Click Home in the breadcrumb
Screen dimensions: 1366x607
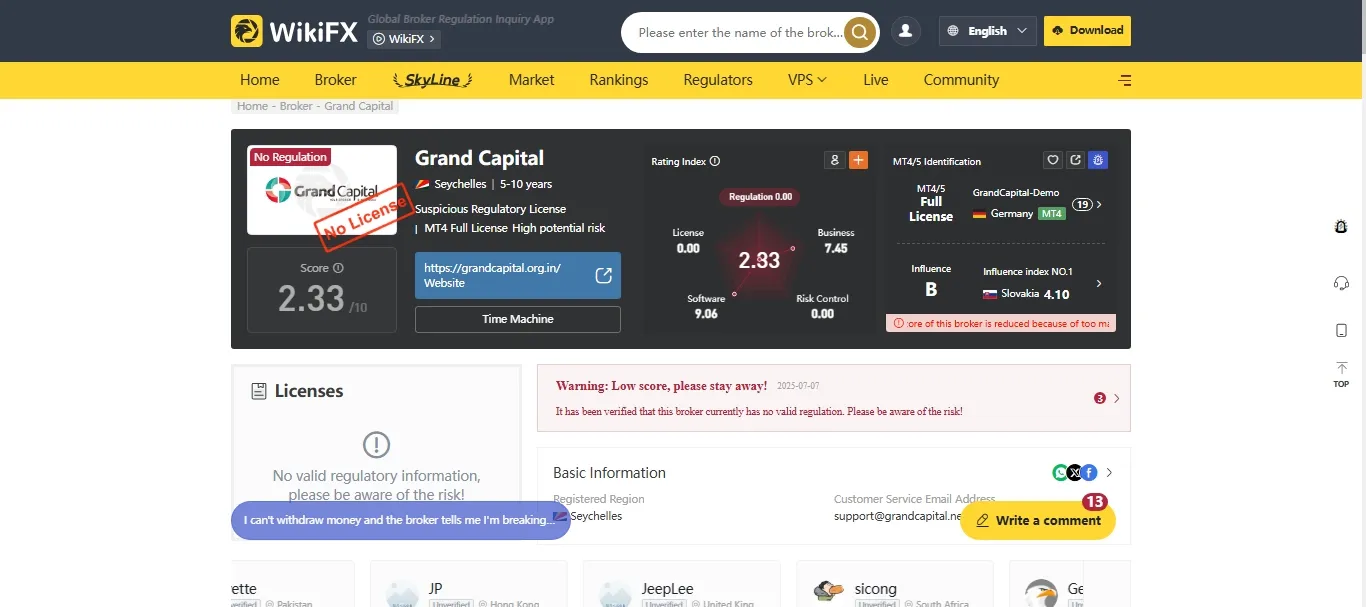pyautogui.click(x=252, y=106)
